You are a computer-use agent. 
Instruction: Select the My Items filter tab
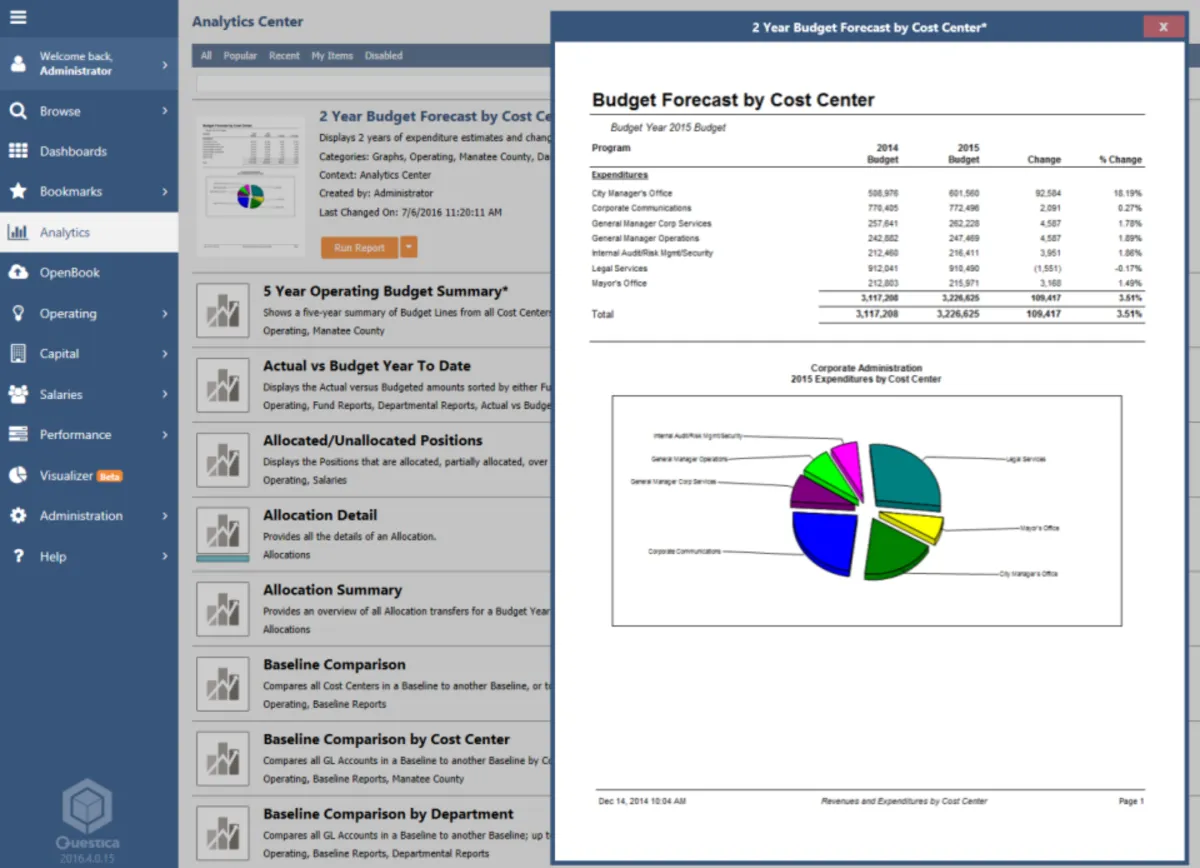[x=332, y=56]
